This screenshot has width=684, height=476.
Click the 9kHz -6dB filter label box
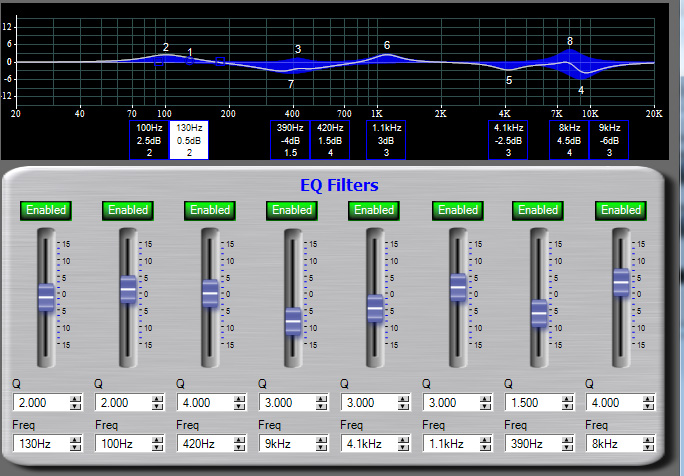pos(609,141)
